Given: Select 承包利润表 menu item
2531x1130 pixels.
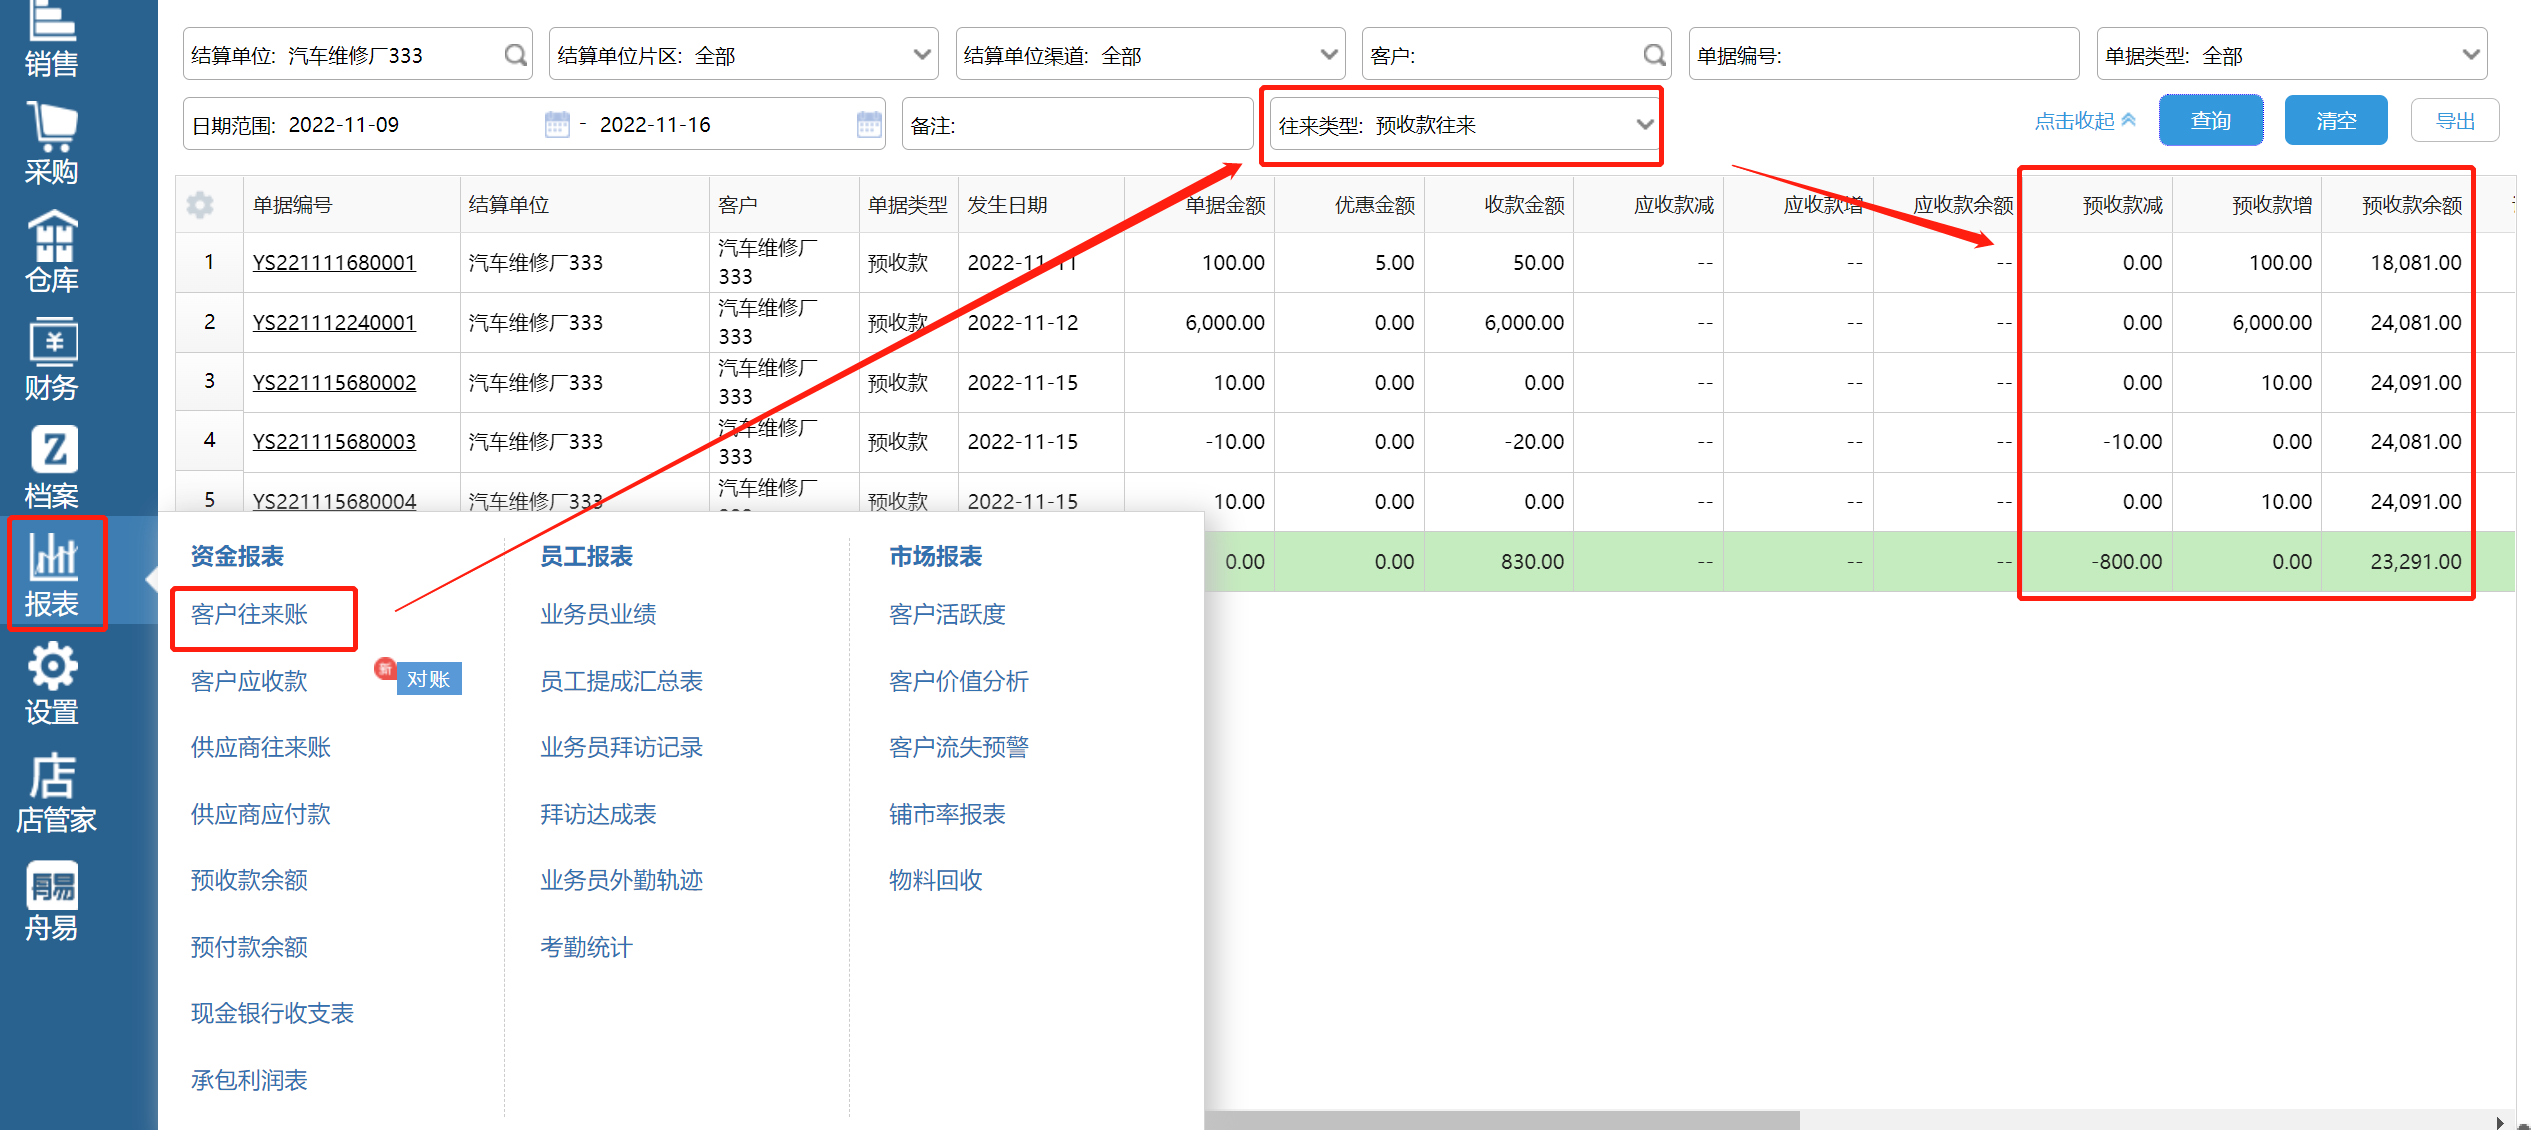Looking at the screenshot, I should tap(249, 1080).
